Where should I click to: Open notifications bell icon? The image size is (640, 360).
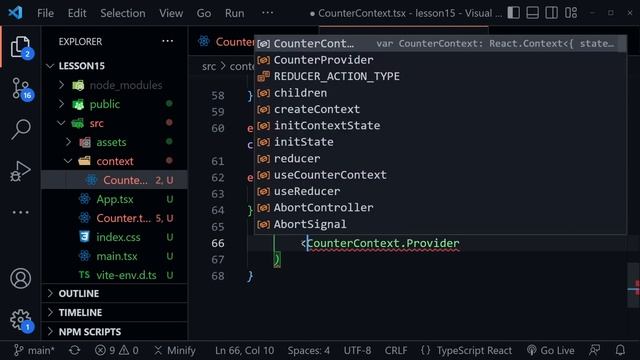(x=620, y=350)
